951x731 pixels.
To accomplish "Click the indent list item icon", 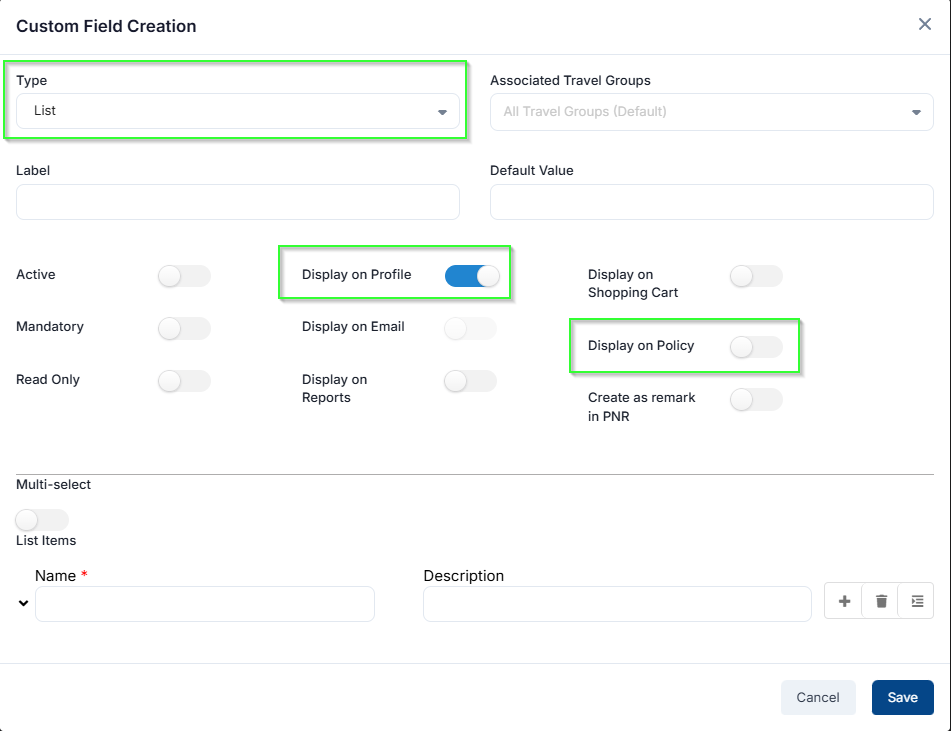I will (x=916, y=601).
